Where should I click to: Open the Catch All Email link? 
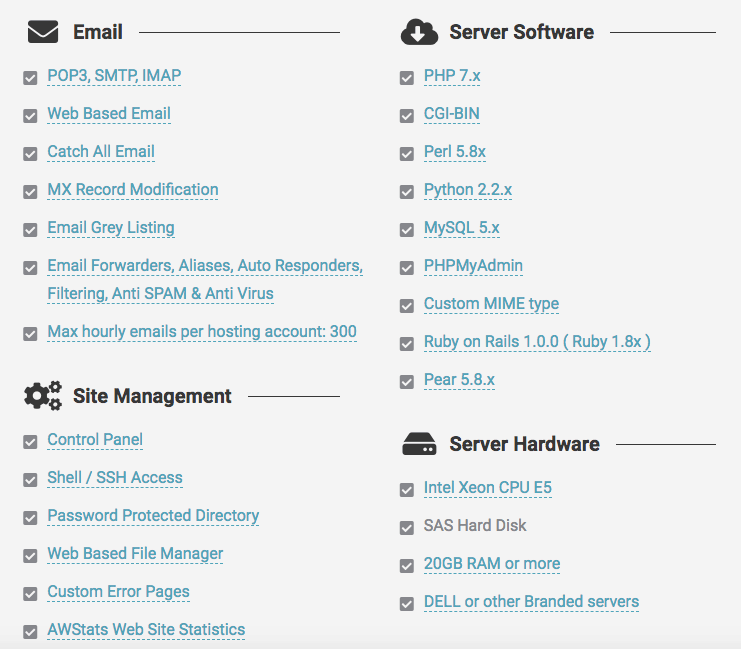(x=101, y=151)
